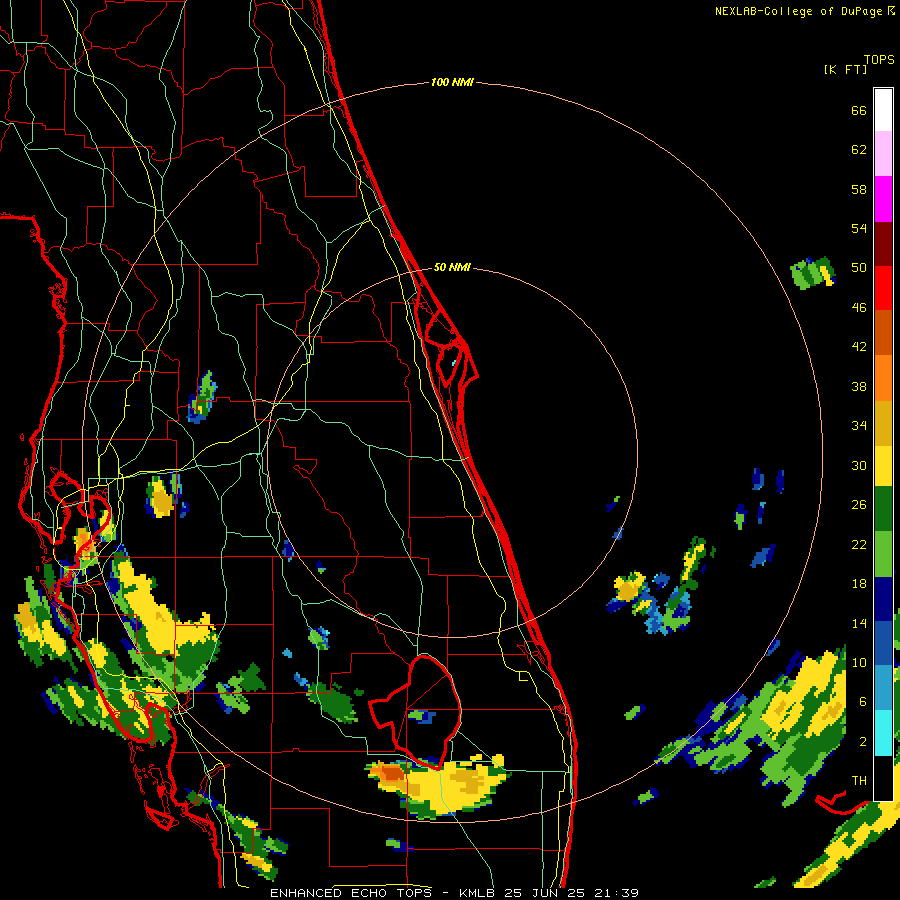This screenshot has height=900, width=900.
Task: Click the 30 value on color scale
Action: 859,465
